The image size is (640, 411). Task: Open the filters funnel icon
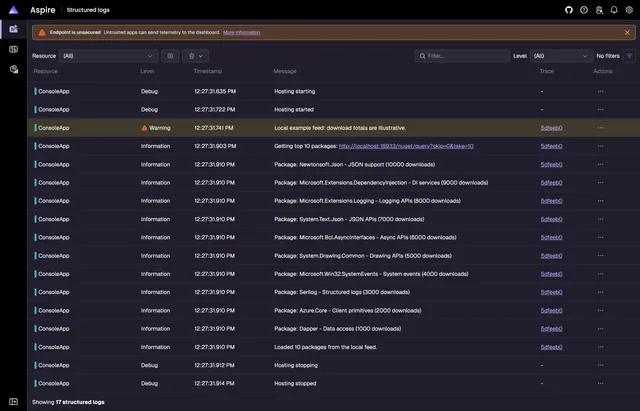(629, 56)
